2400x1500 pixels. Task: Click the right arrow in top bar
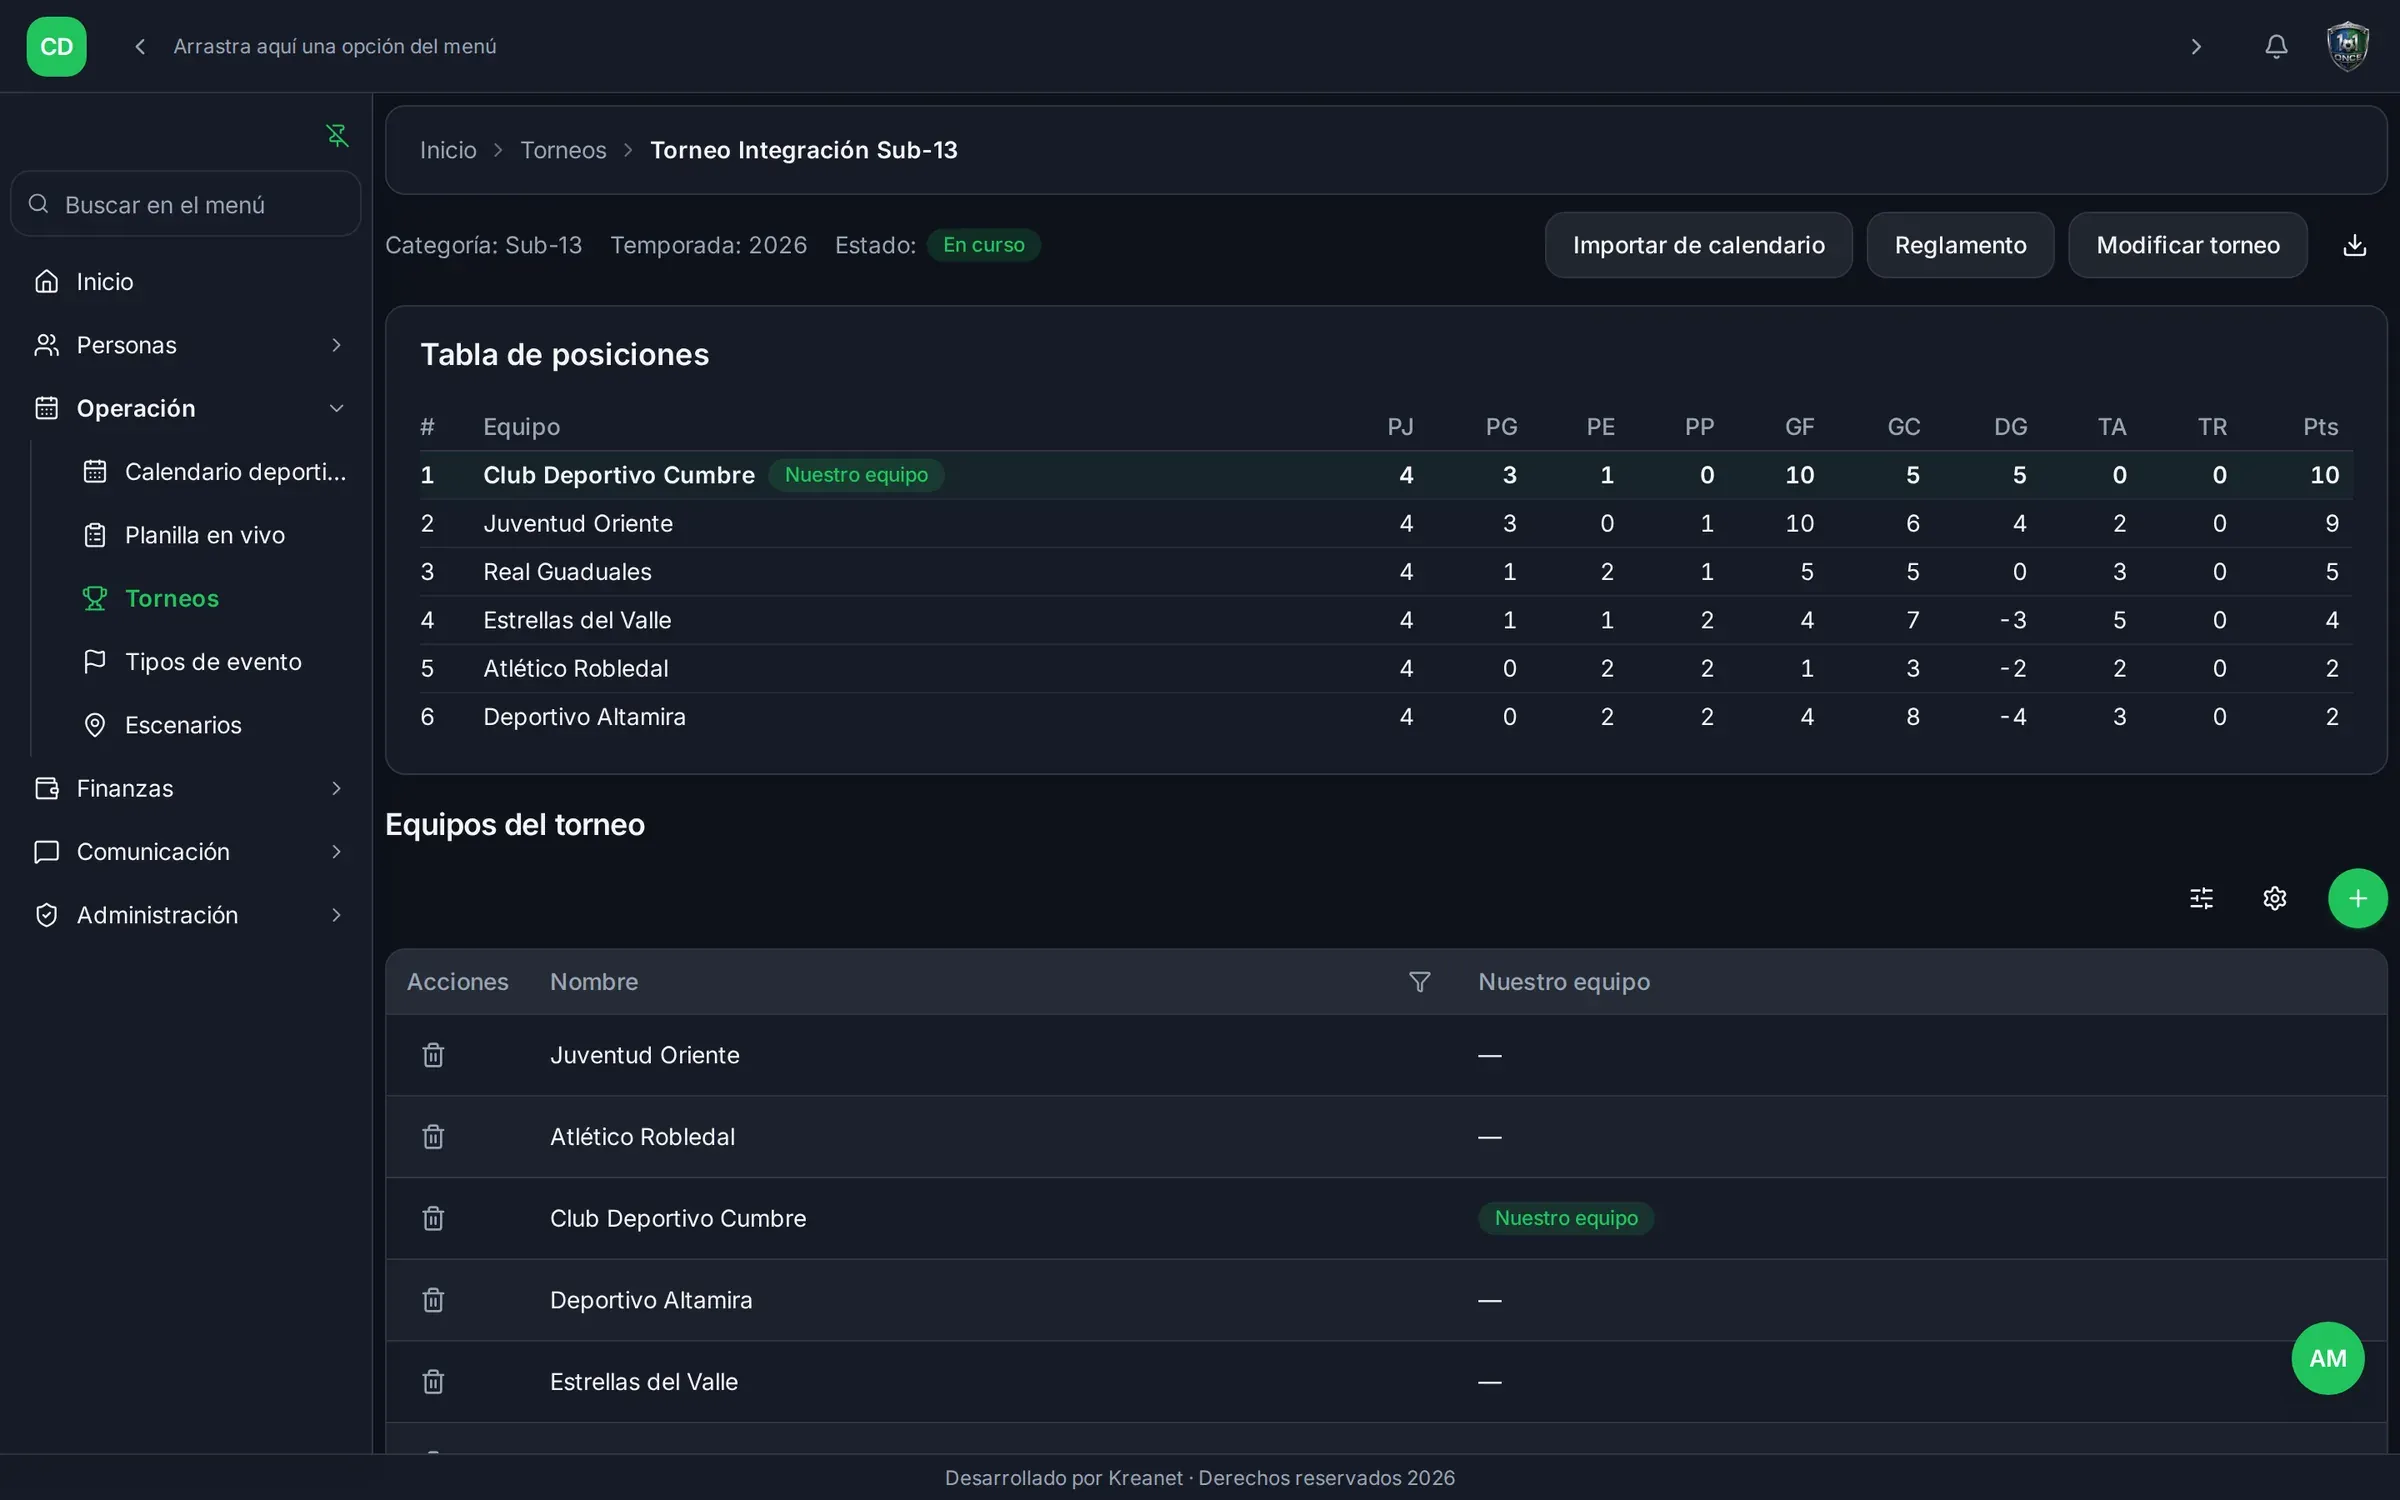(x=2196, y=46)
